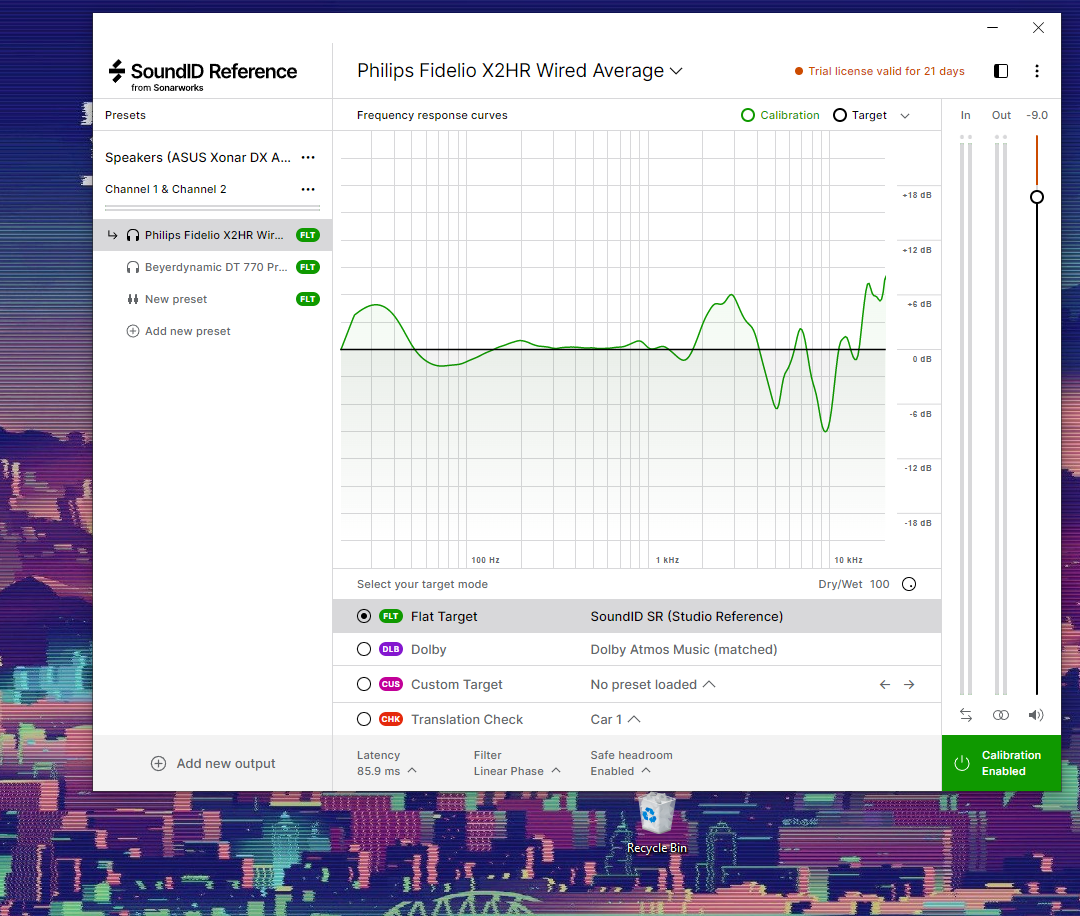Minimize the SoundID Reference window
The width and height of the screenshot is (1080, 916).
(993, 28)
